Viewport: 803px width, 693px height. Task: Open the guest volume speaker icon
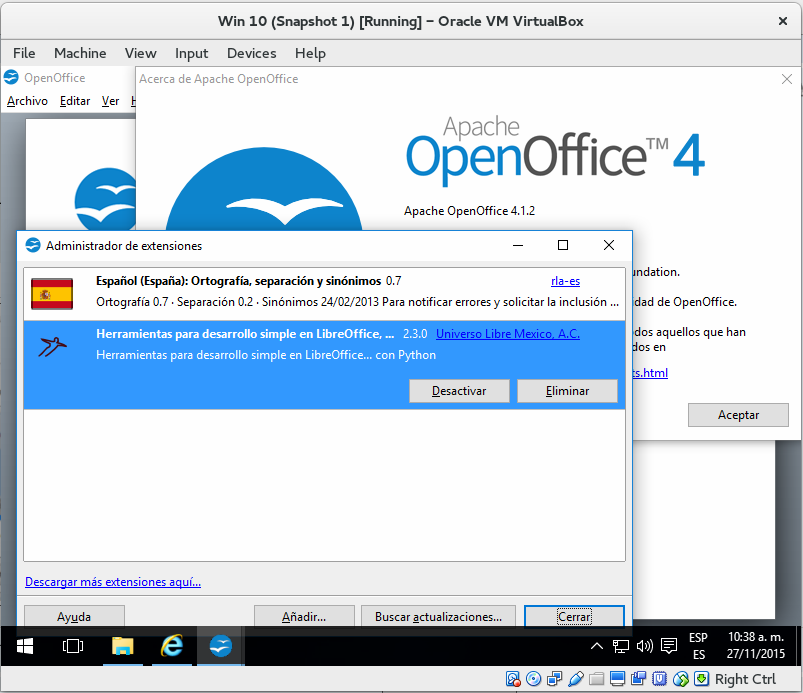click(644, 646)
